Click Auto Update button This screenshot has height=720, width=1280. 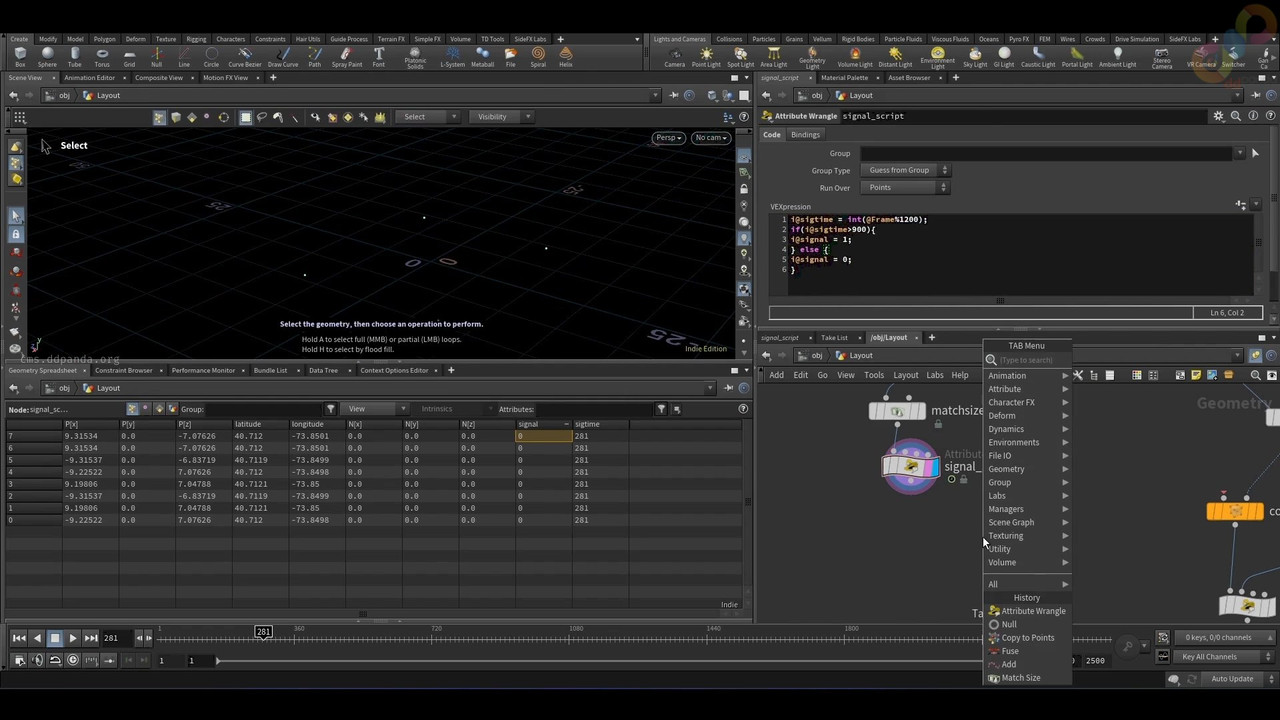click(1232, 679)
